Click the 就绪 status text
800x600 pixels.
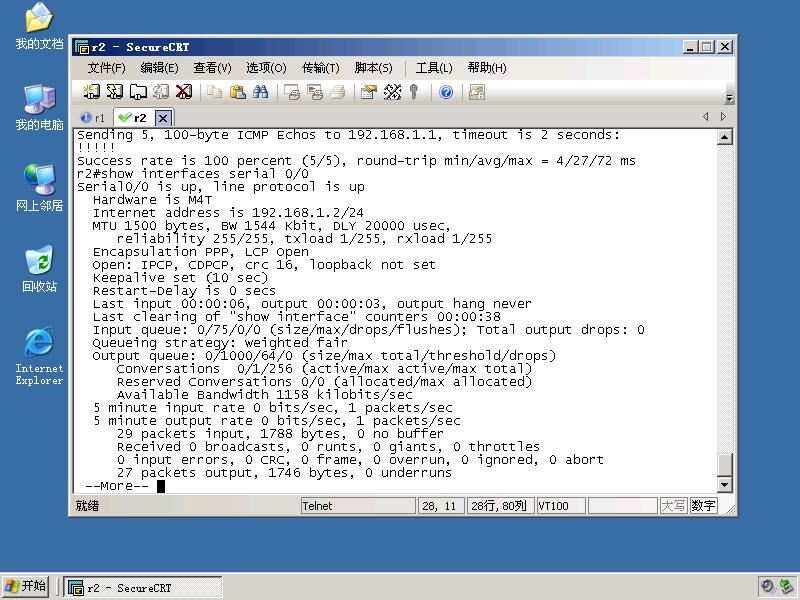click(87, 506)
